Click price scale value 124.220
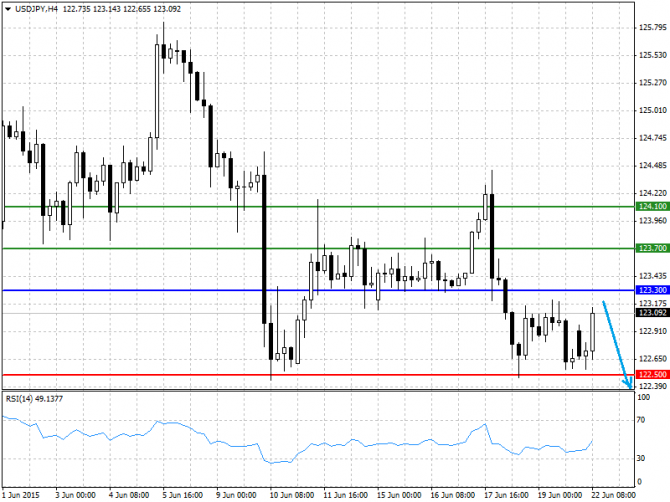Viewport: 670px width, 502px height. coord(652,193)
